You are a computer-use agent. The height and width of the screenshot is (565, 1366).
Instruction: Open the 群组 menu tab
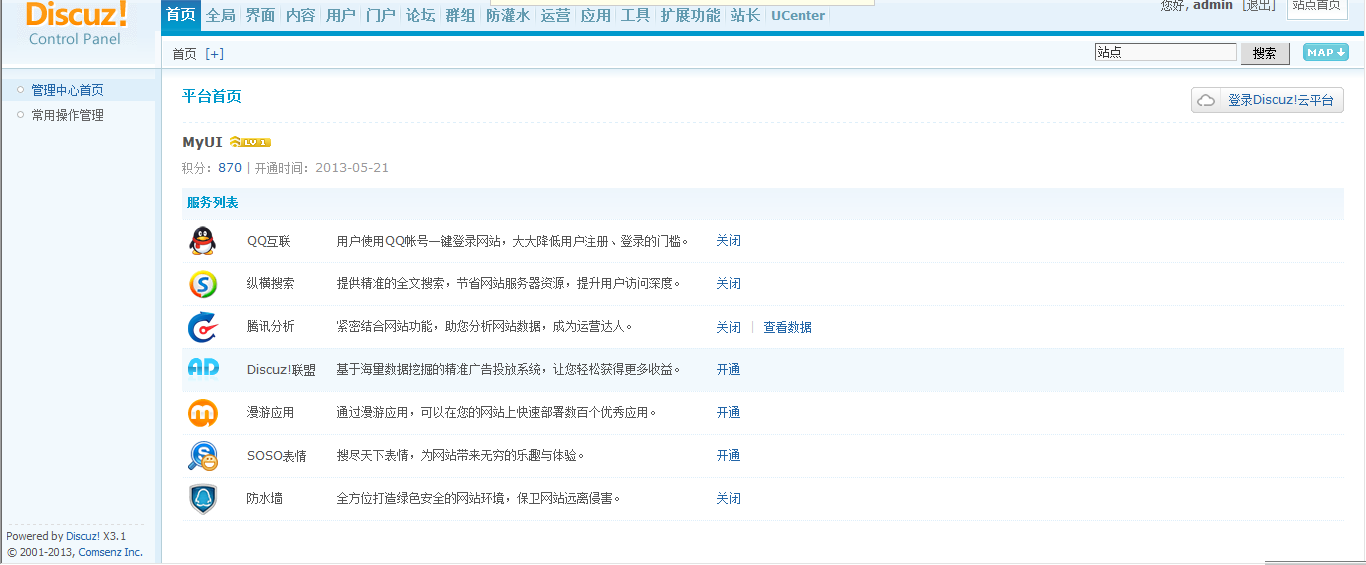(460, 15)
